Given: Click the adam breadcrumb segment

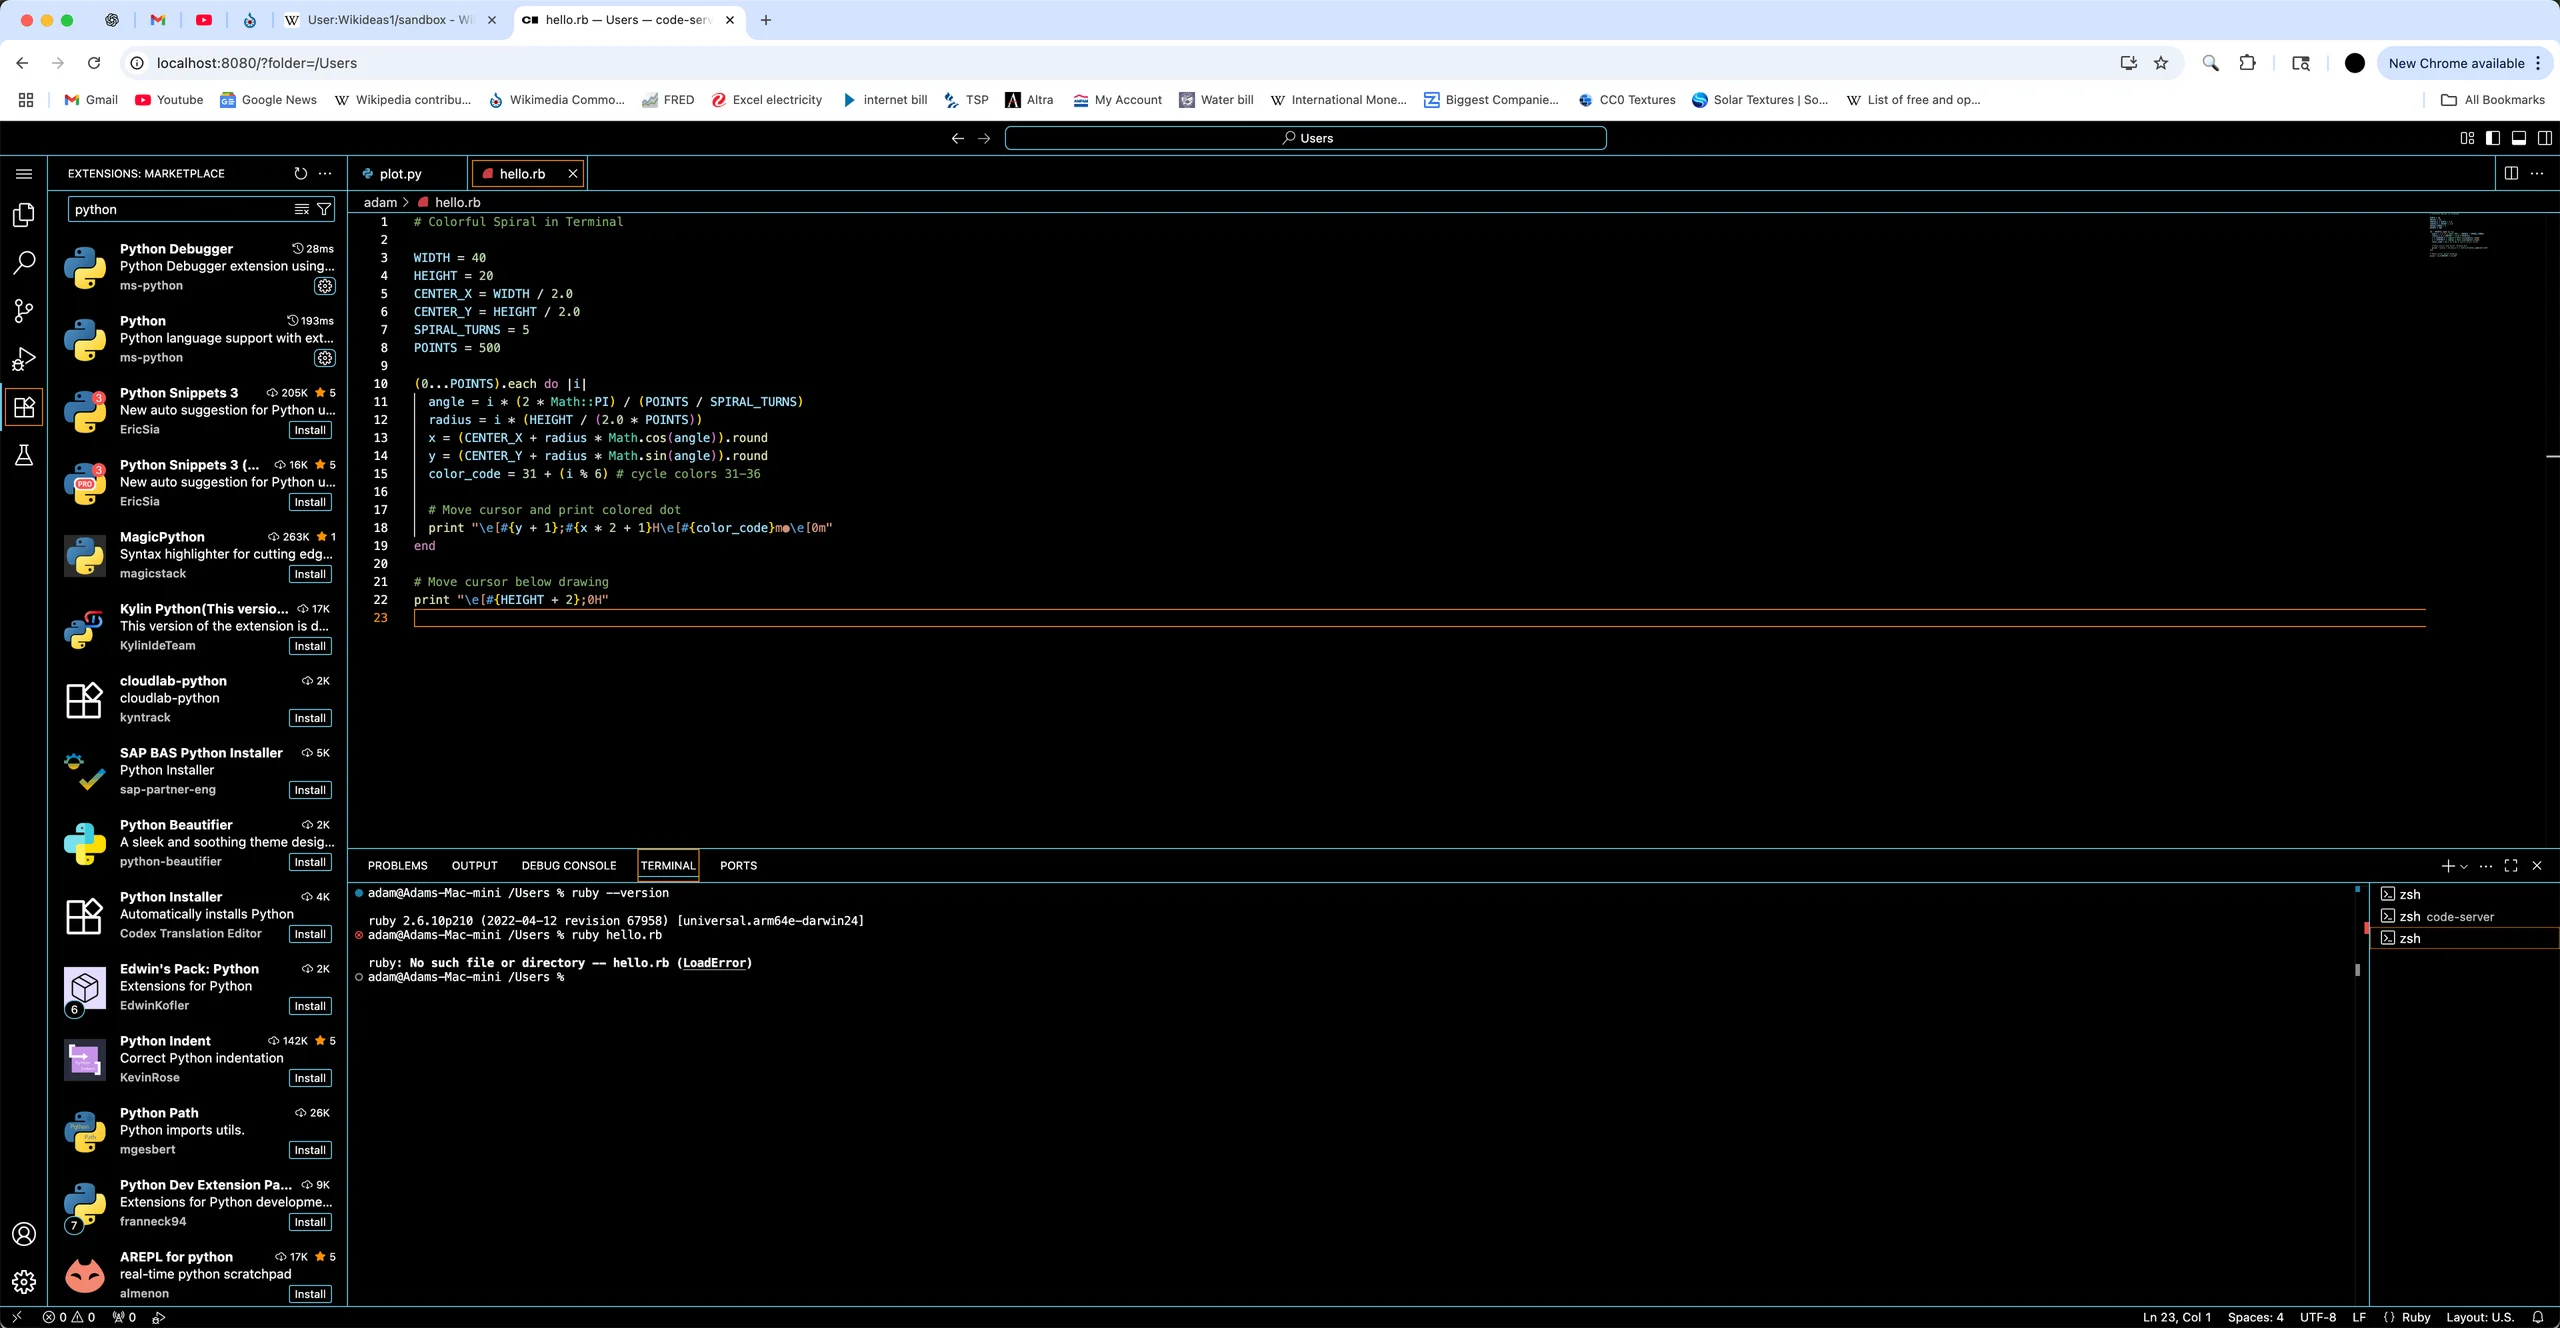Looking at the screenshot, I should (x=380, y=202).
